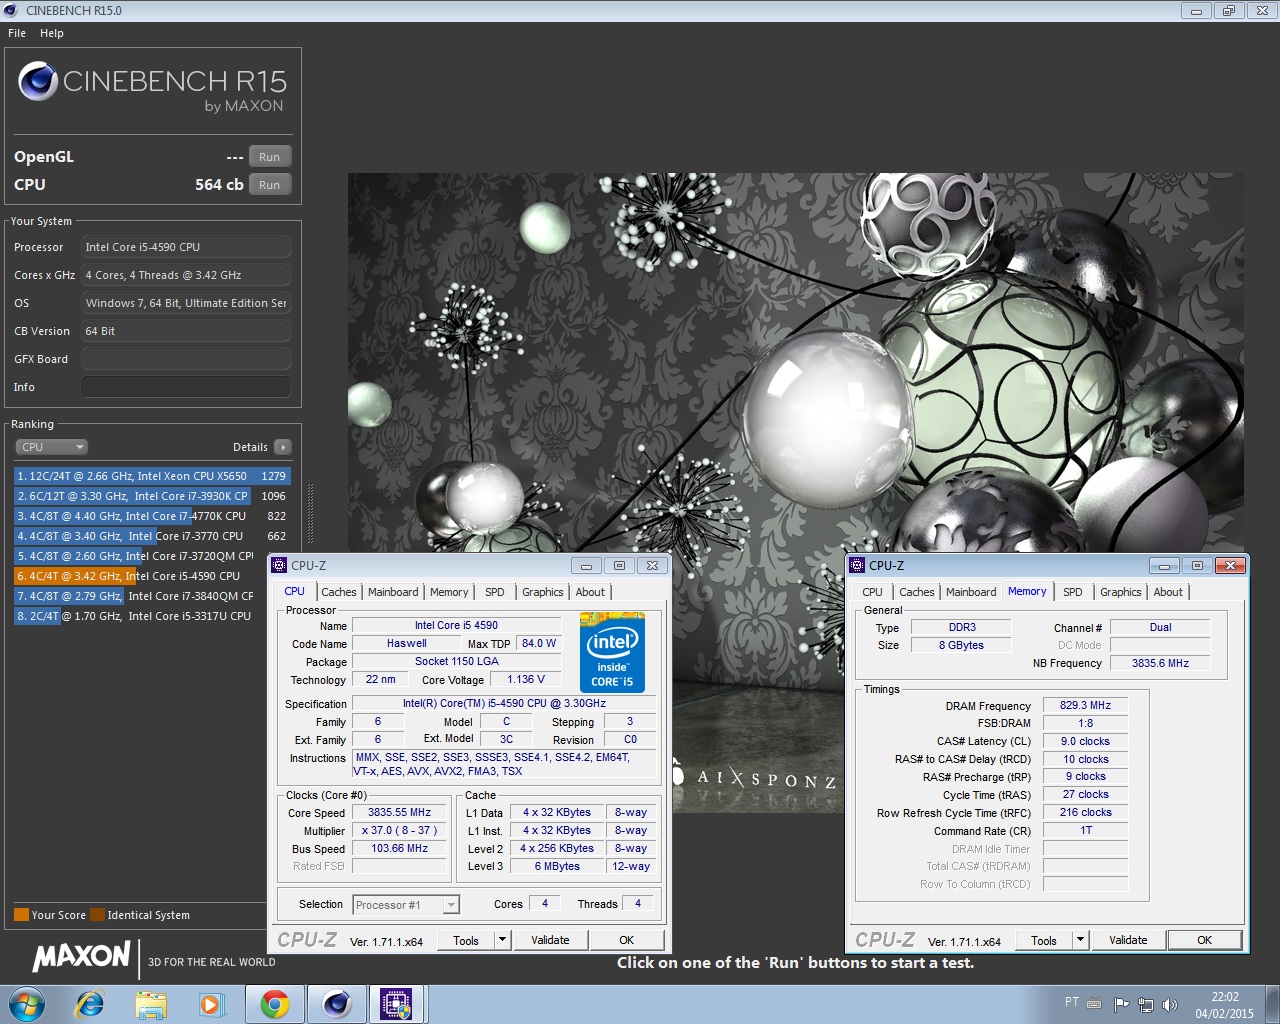Click PT language indicator in tray
1280x1024 pixels.
(x=1072, y=1002)
